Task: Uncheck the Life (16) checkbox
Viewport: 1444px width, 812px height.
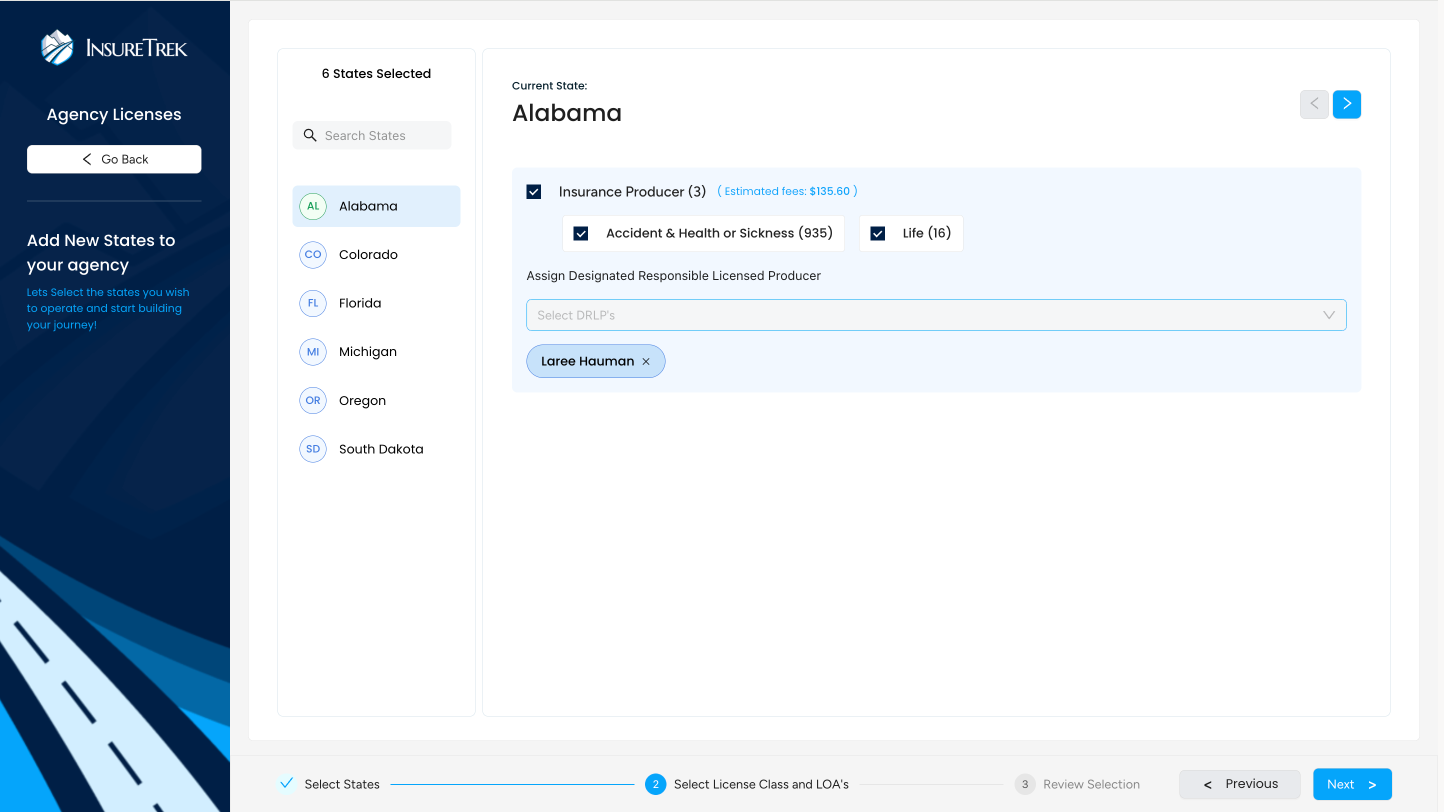Action: point(878,234)
